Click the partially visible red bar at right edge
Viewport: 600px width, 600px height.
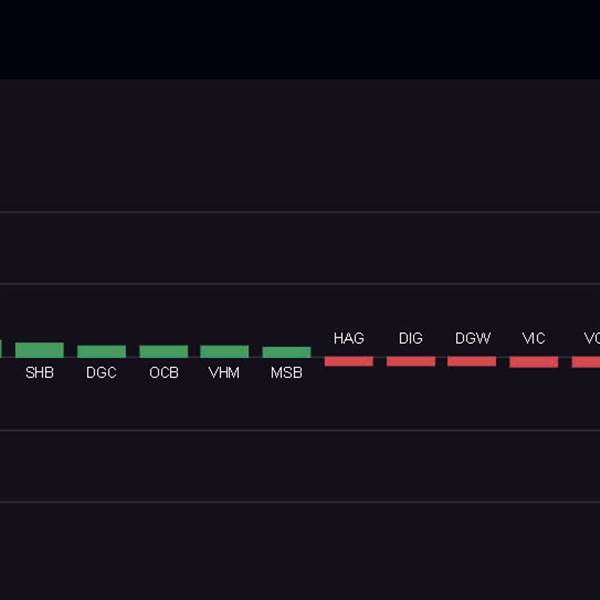[586, 362]
